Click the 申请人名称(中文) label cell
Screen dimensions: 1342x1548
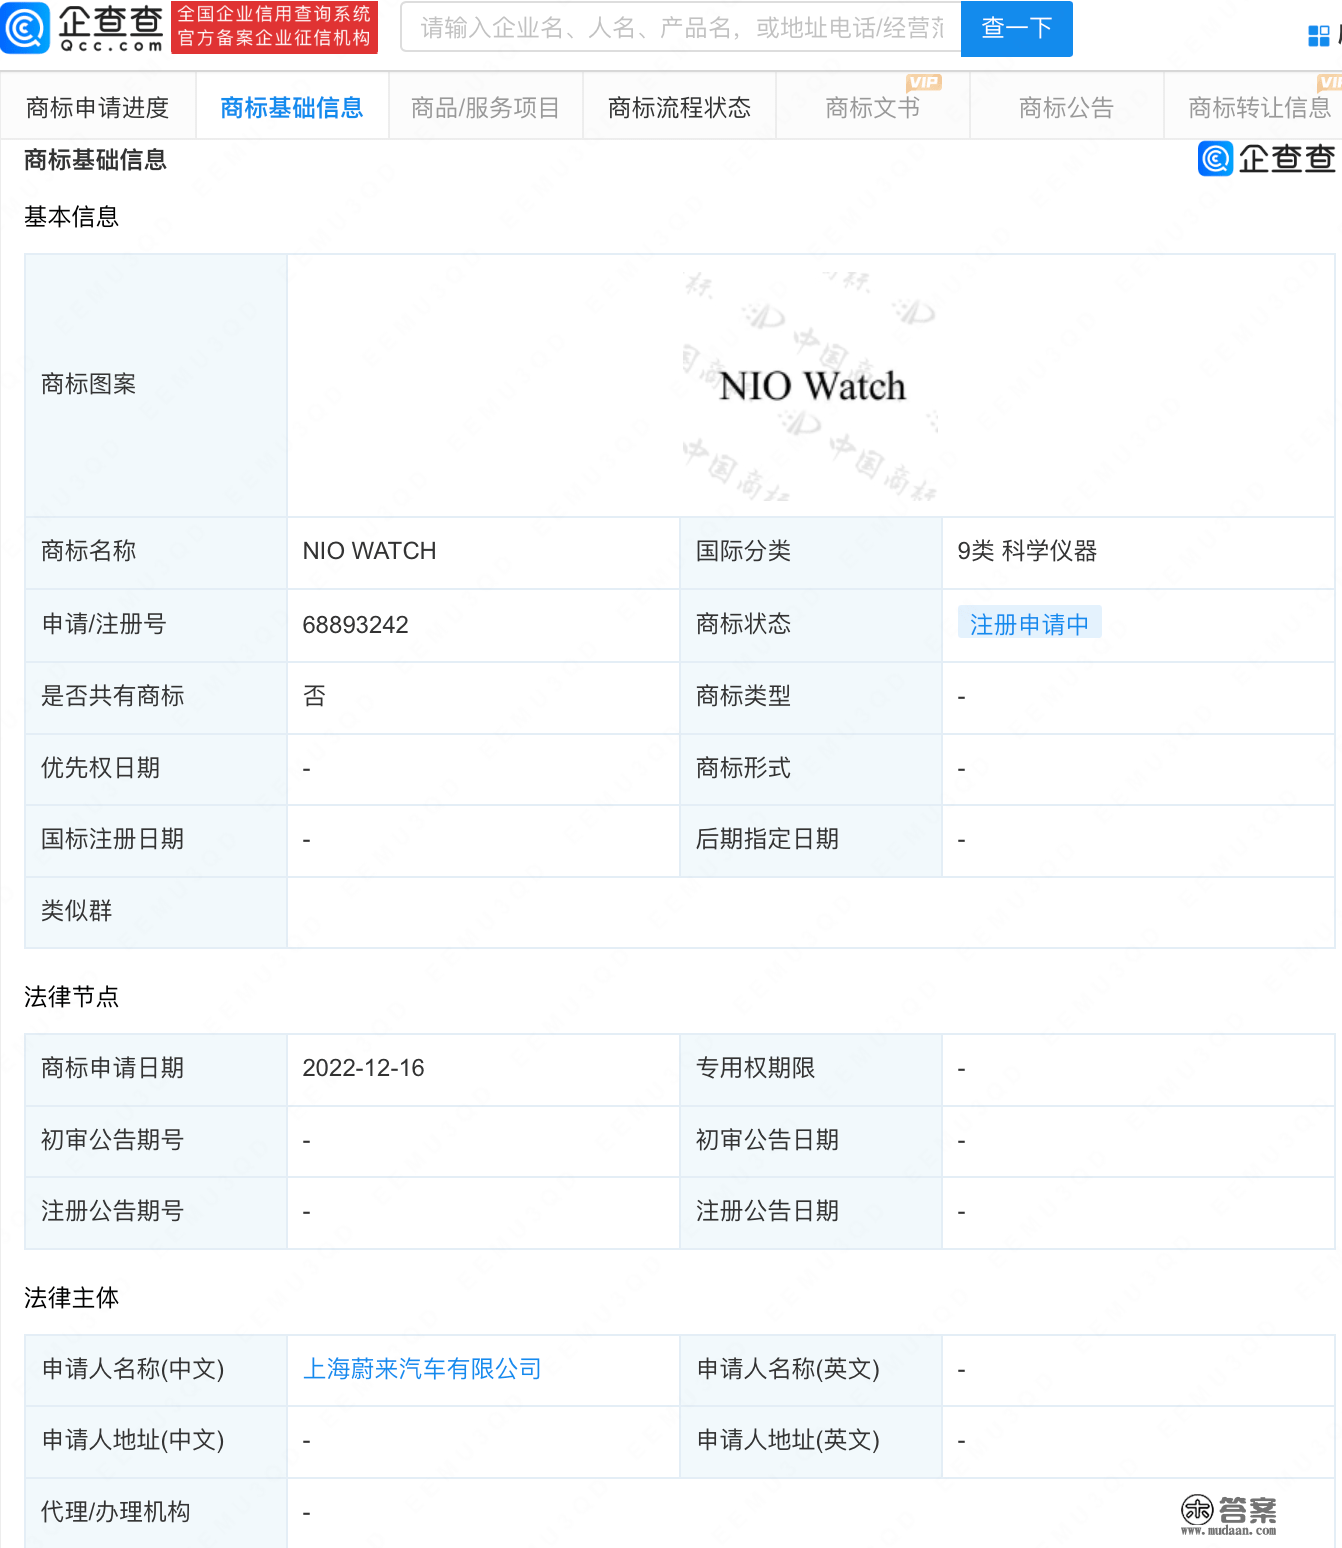pos(156,1370)
